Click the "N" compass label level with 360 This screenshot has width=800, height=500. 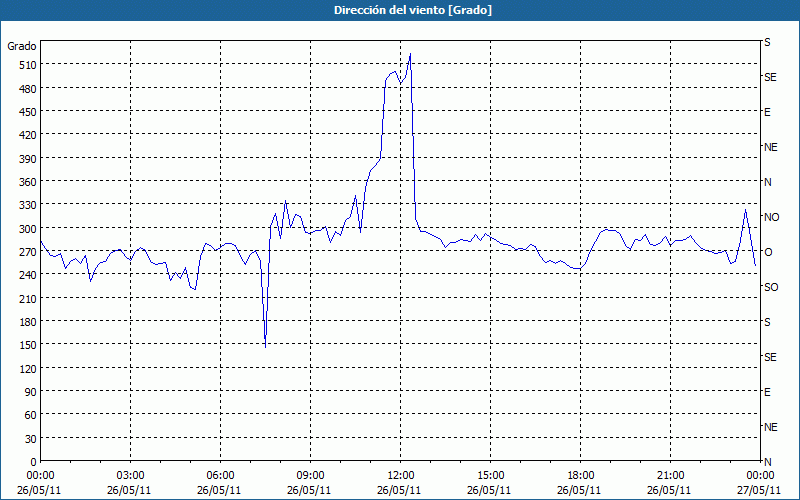pyautogui.click(x=767, y=182)
